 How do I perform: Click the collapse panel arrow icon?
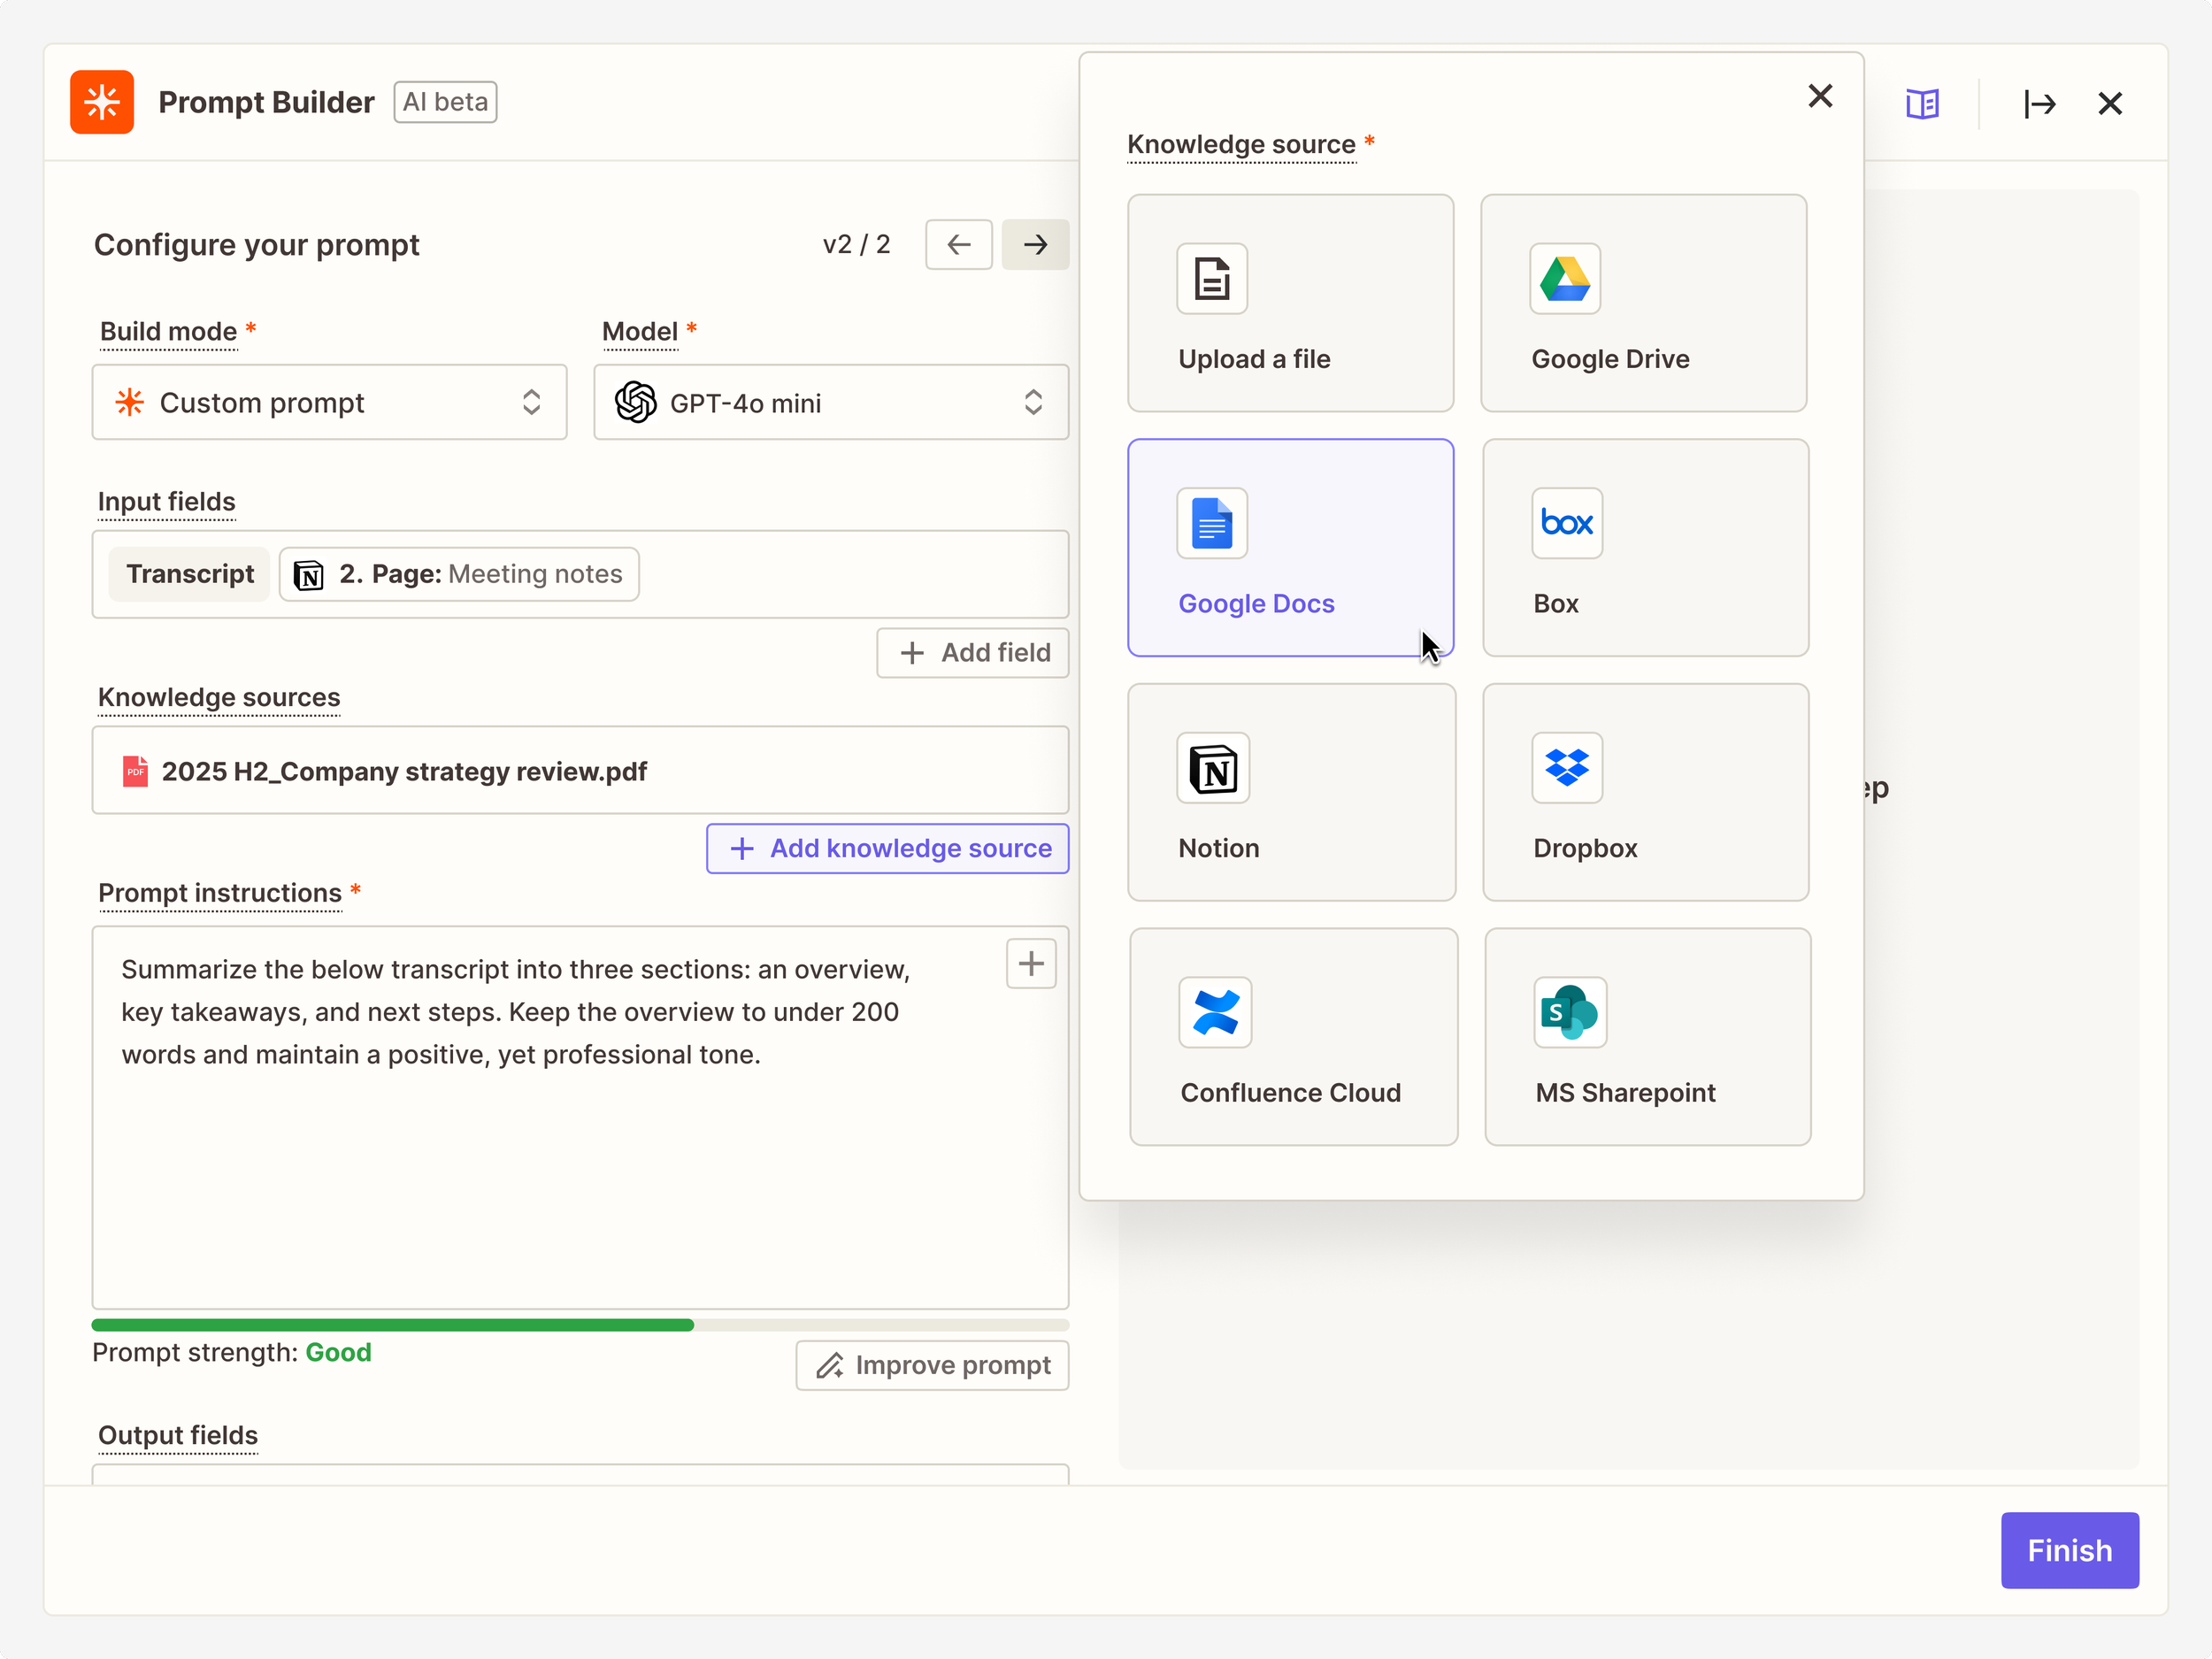click(x=2039, y=104)
